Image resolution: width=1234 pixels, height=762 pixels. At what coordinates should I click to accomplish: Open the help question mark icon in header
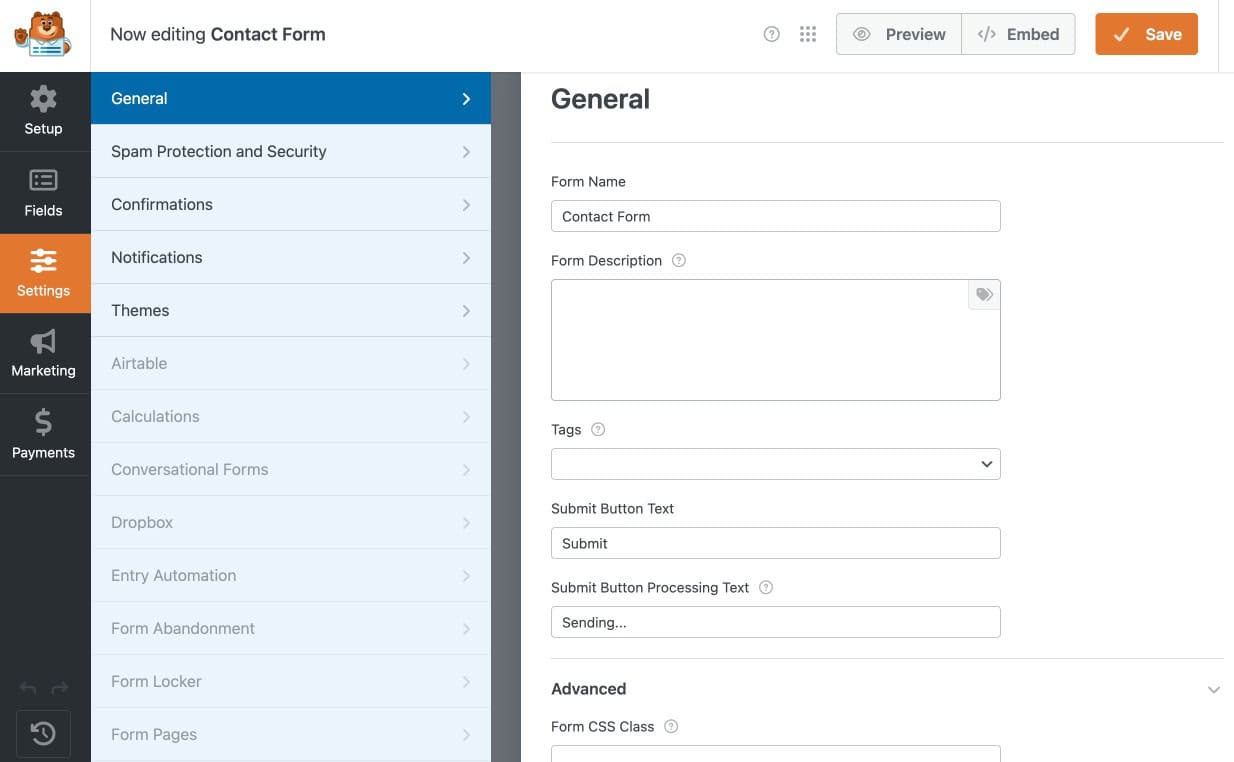[x=771, y=34]
